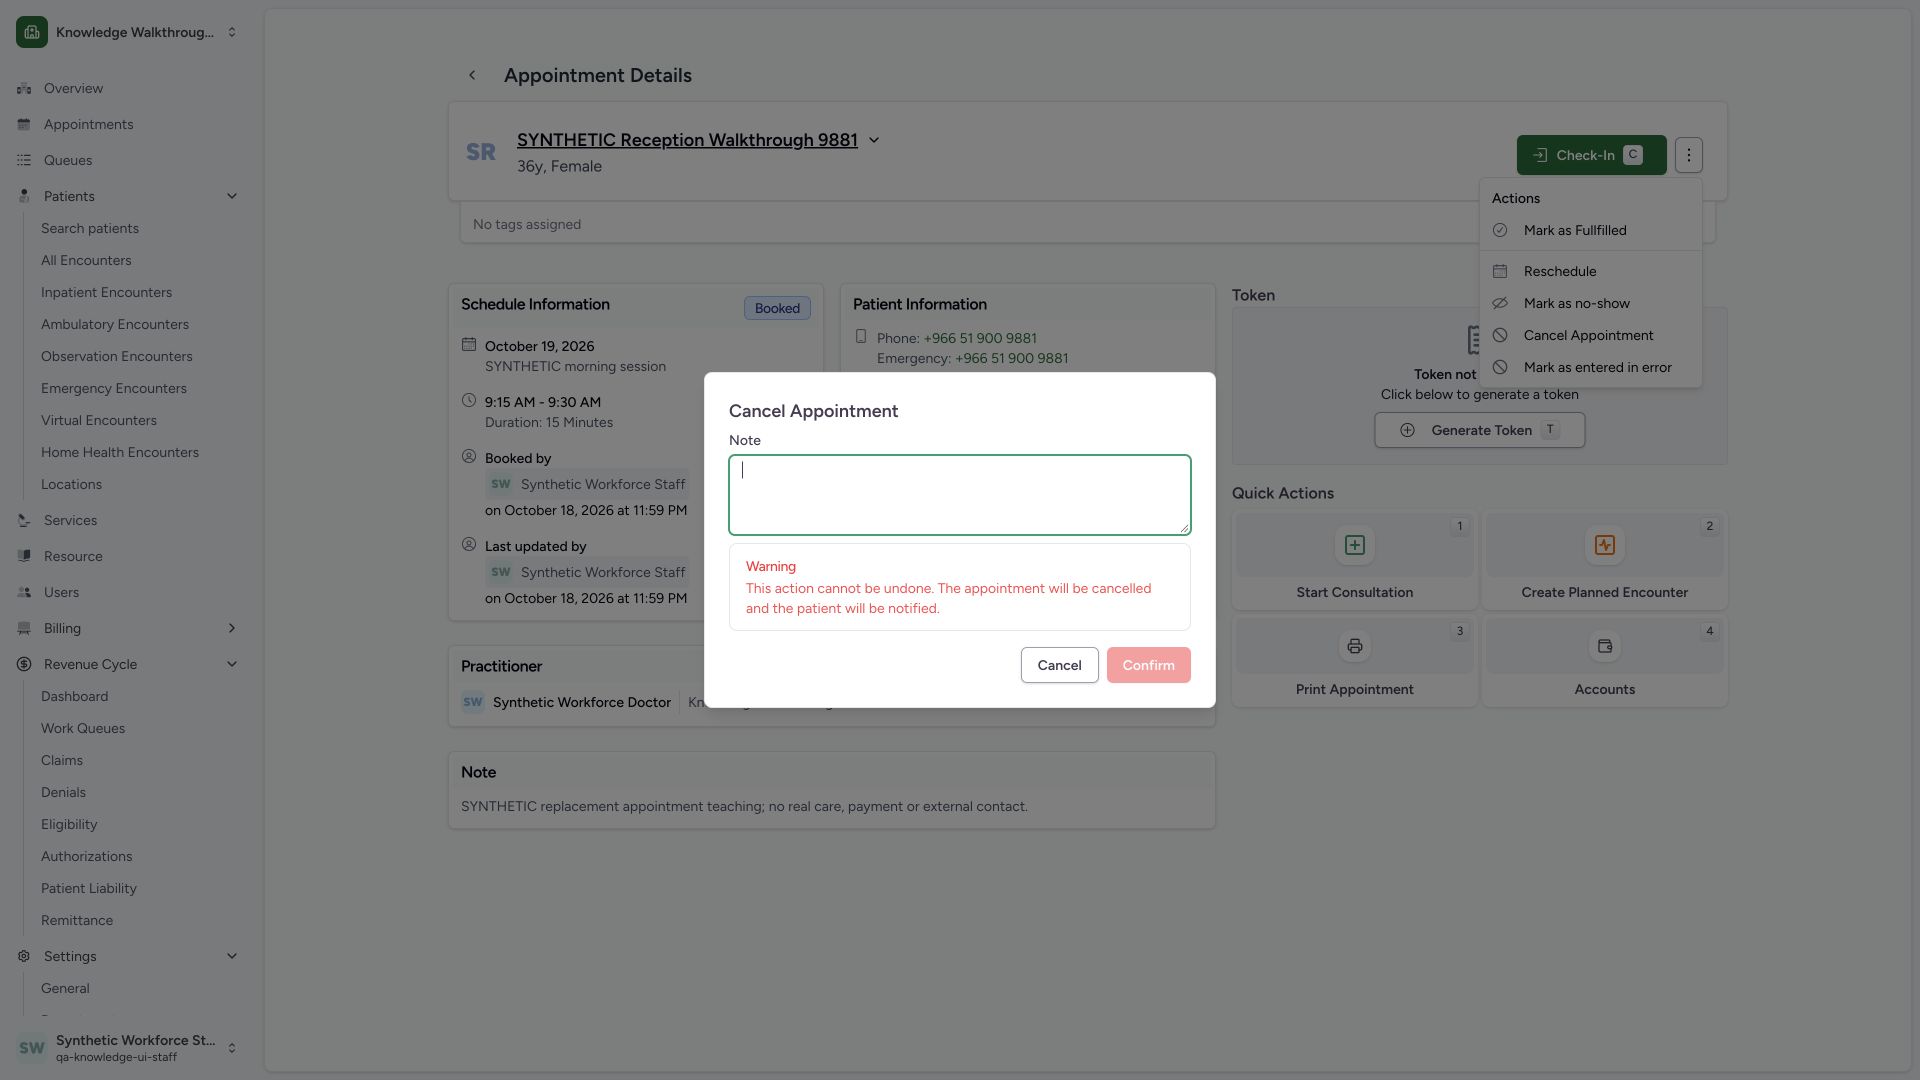Screen dimensions: 1920x1080
Task: Open the three-dot actions menu icon
Action: (1688, 155)
